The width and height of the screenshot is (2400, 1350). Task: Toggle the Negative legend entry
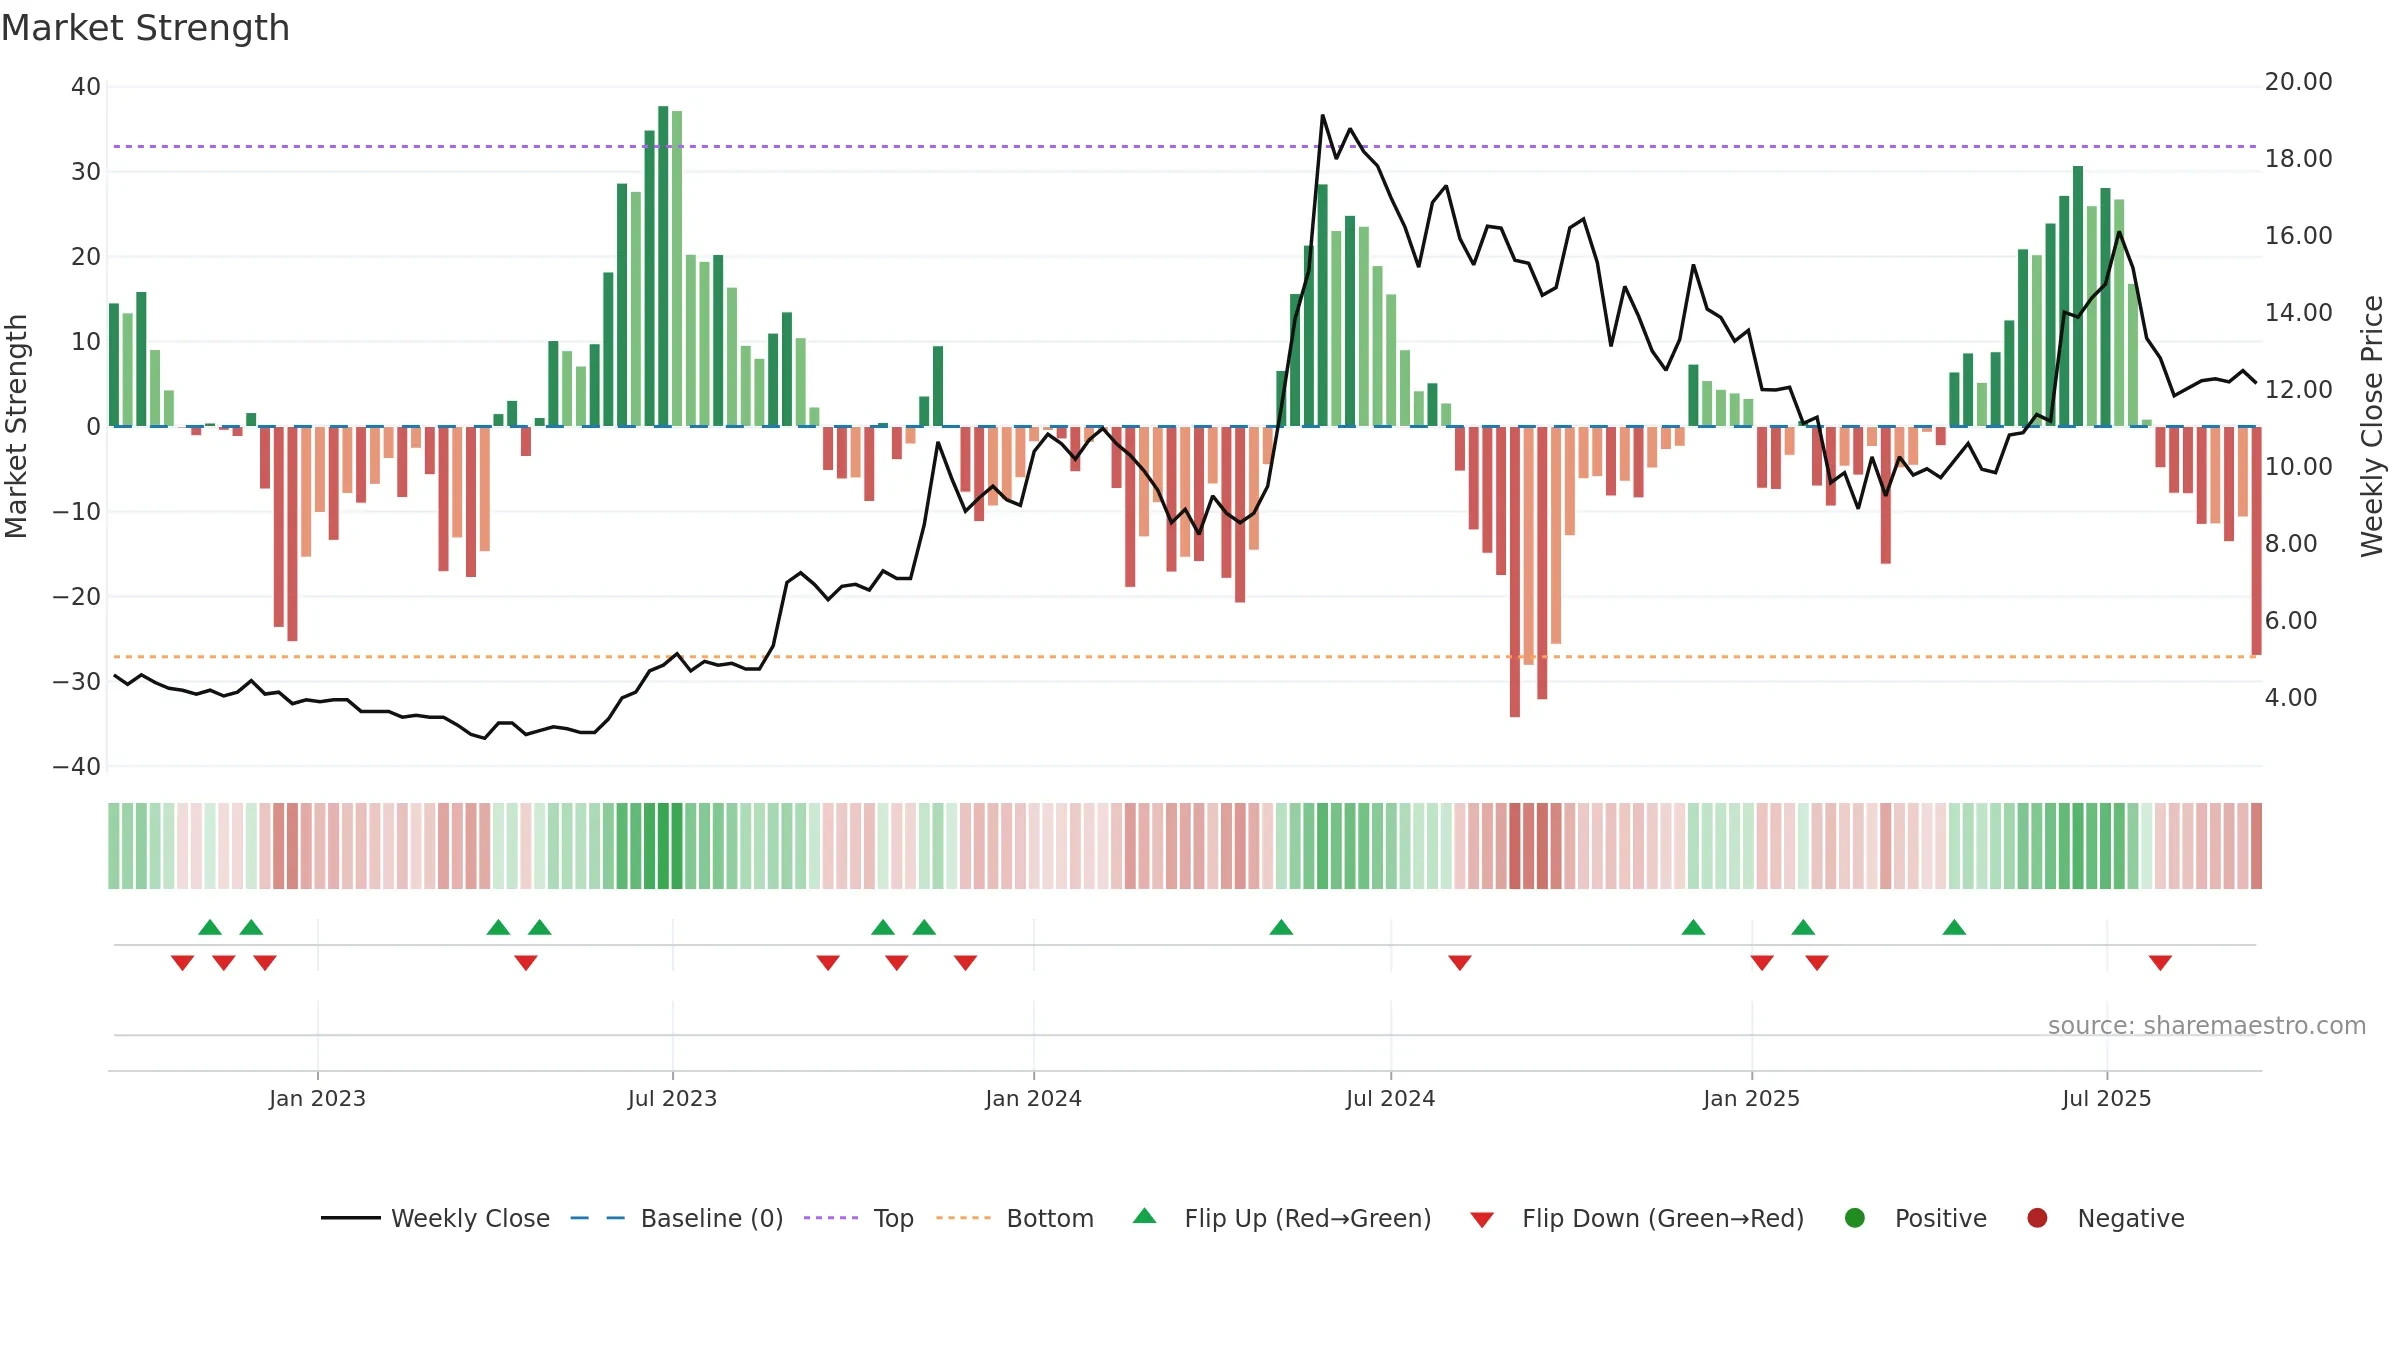pos(2105,1218)
